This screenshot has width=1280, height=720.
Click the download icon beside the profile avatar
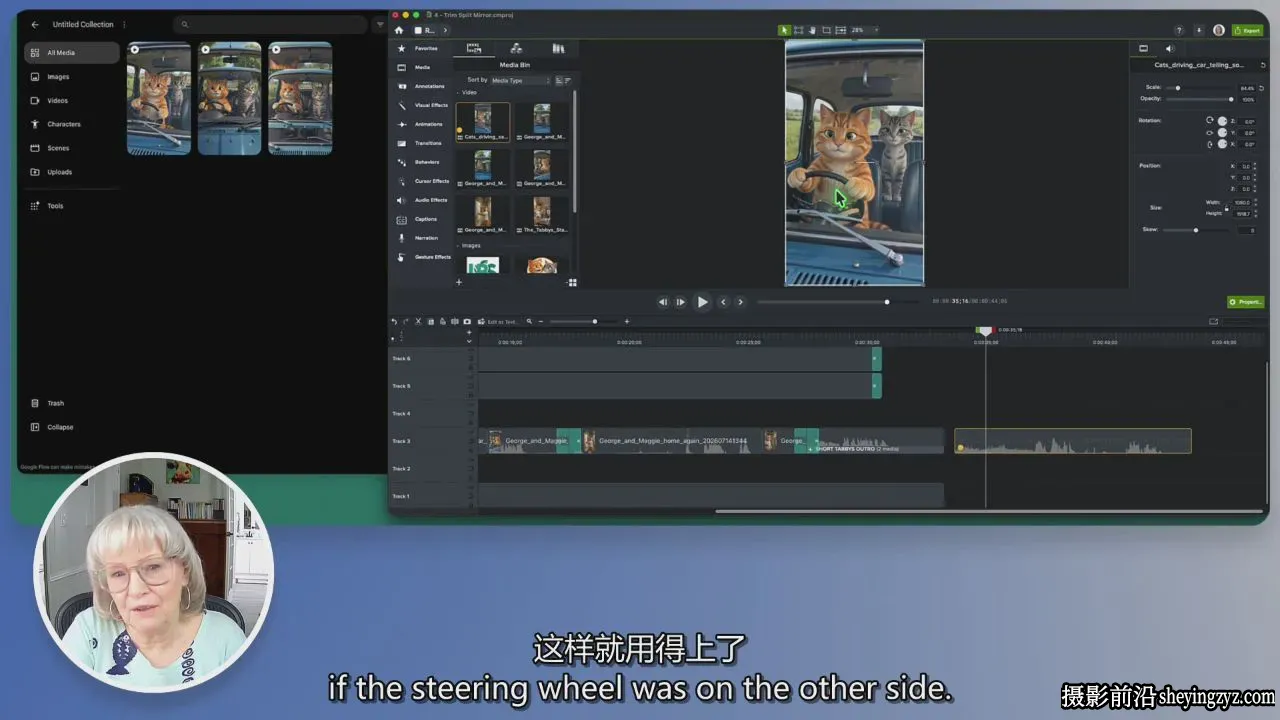click(x=1199, y=30)
